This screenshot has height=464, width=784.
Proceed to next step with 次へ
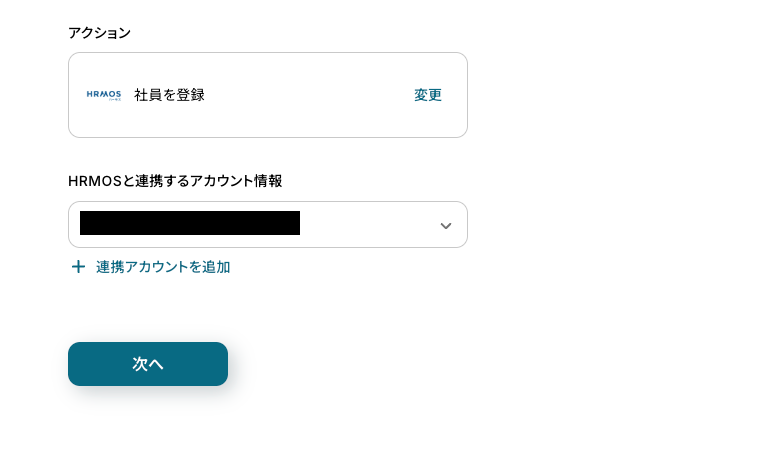pos(148,364)
